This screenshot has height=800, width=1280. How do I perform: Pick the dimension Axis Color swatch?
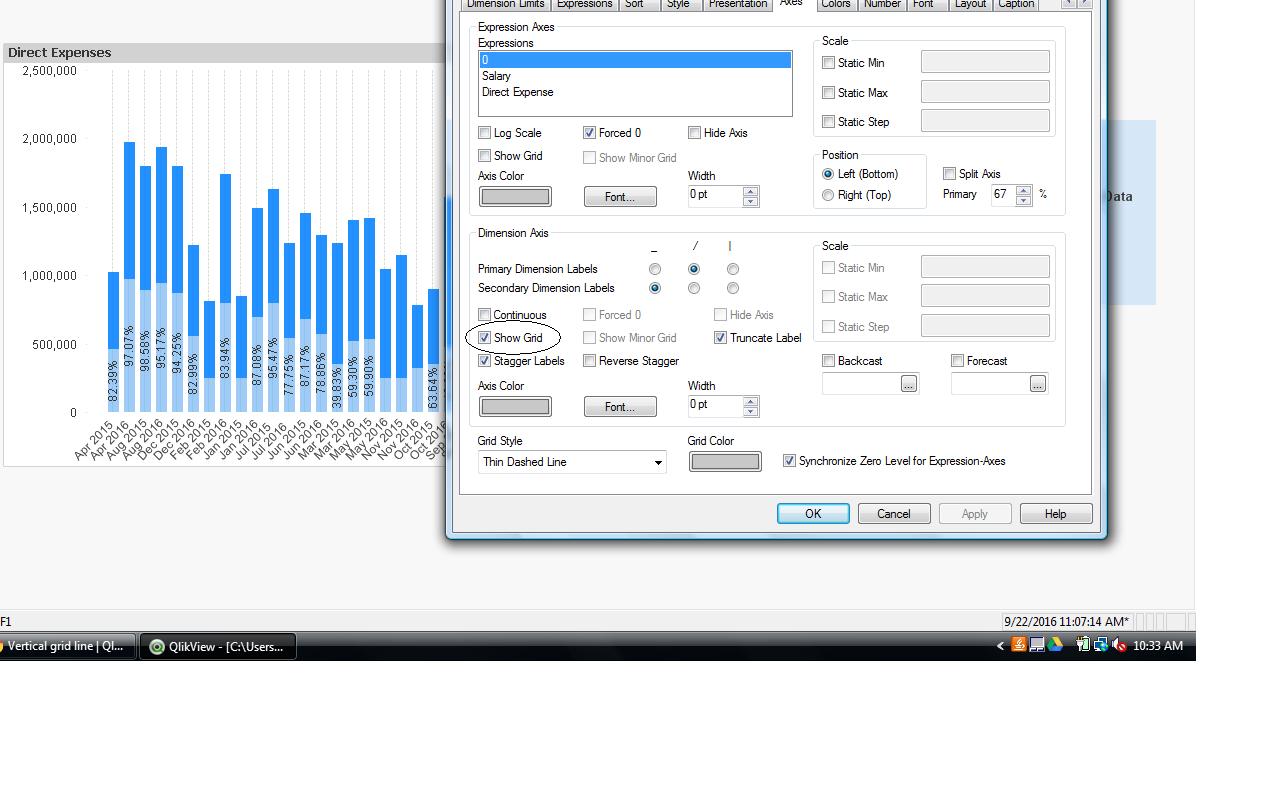pos(515,407)
